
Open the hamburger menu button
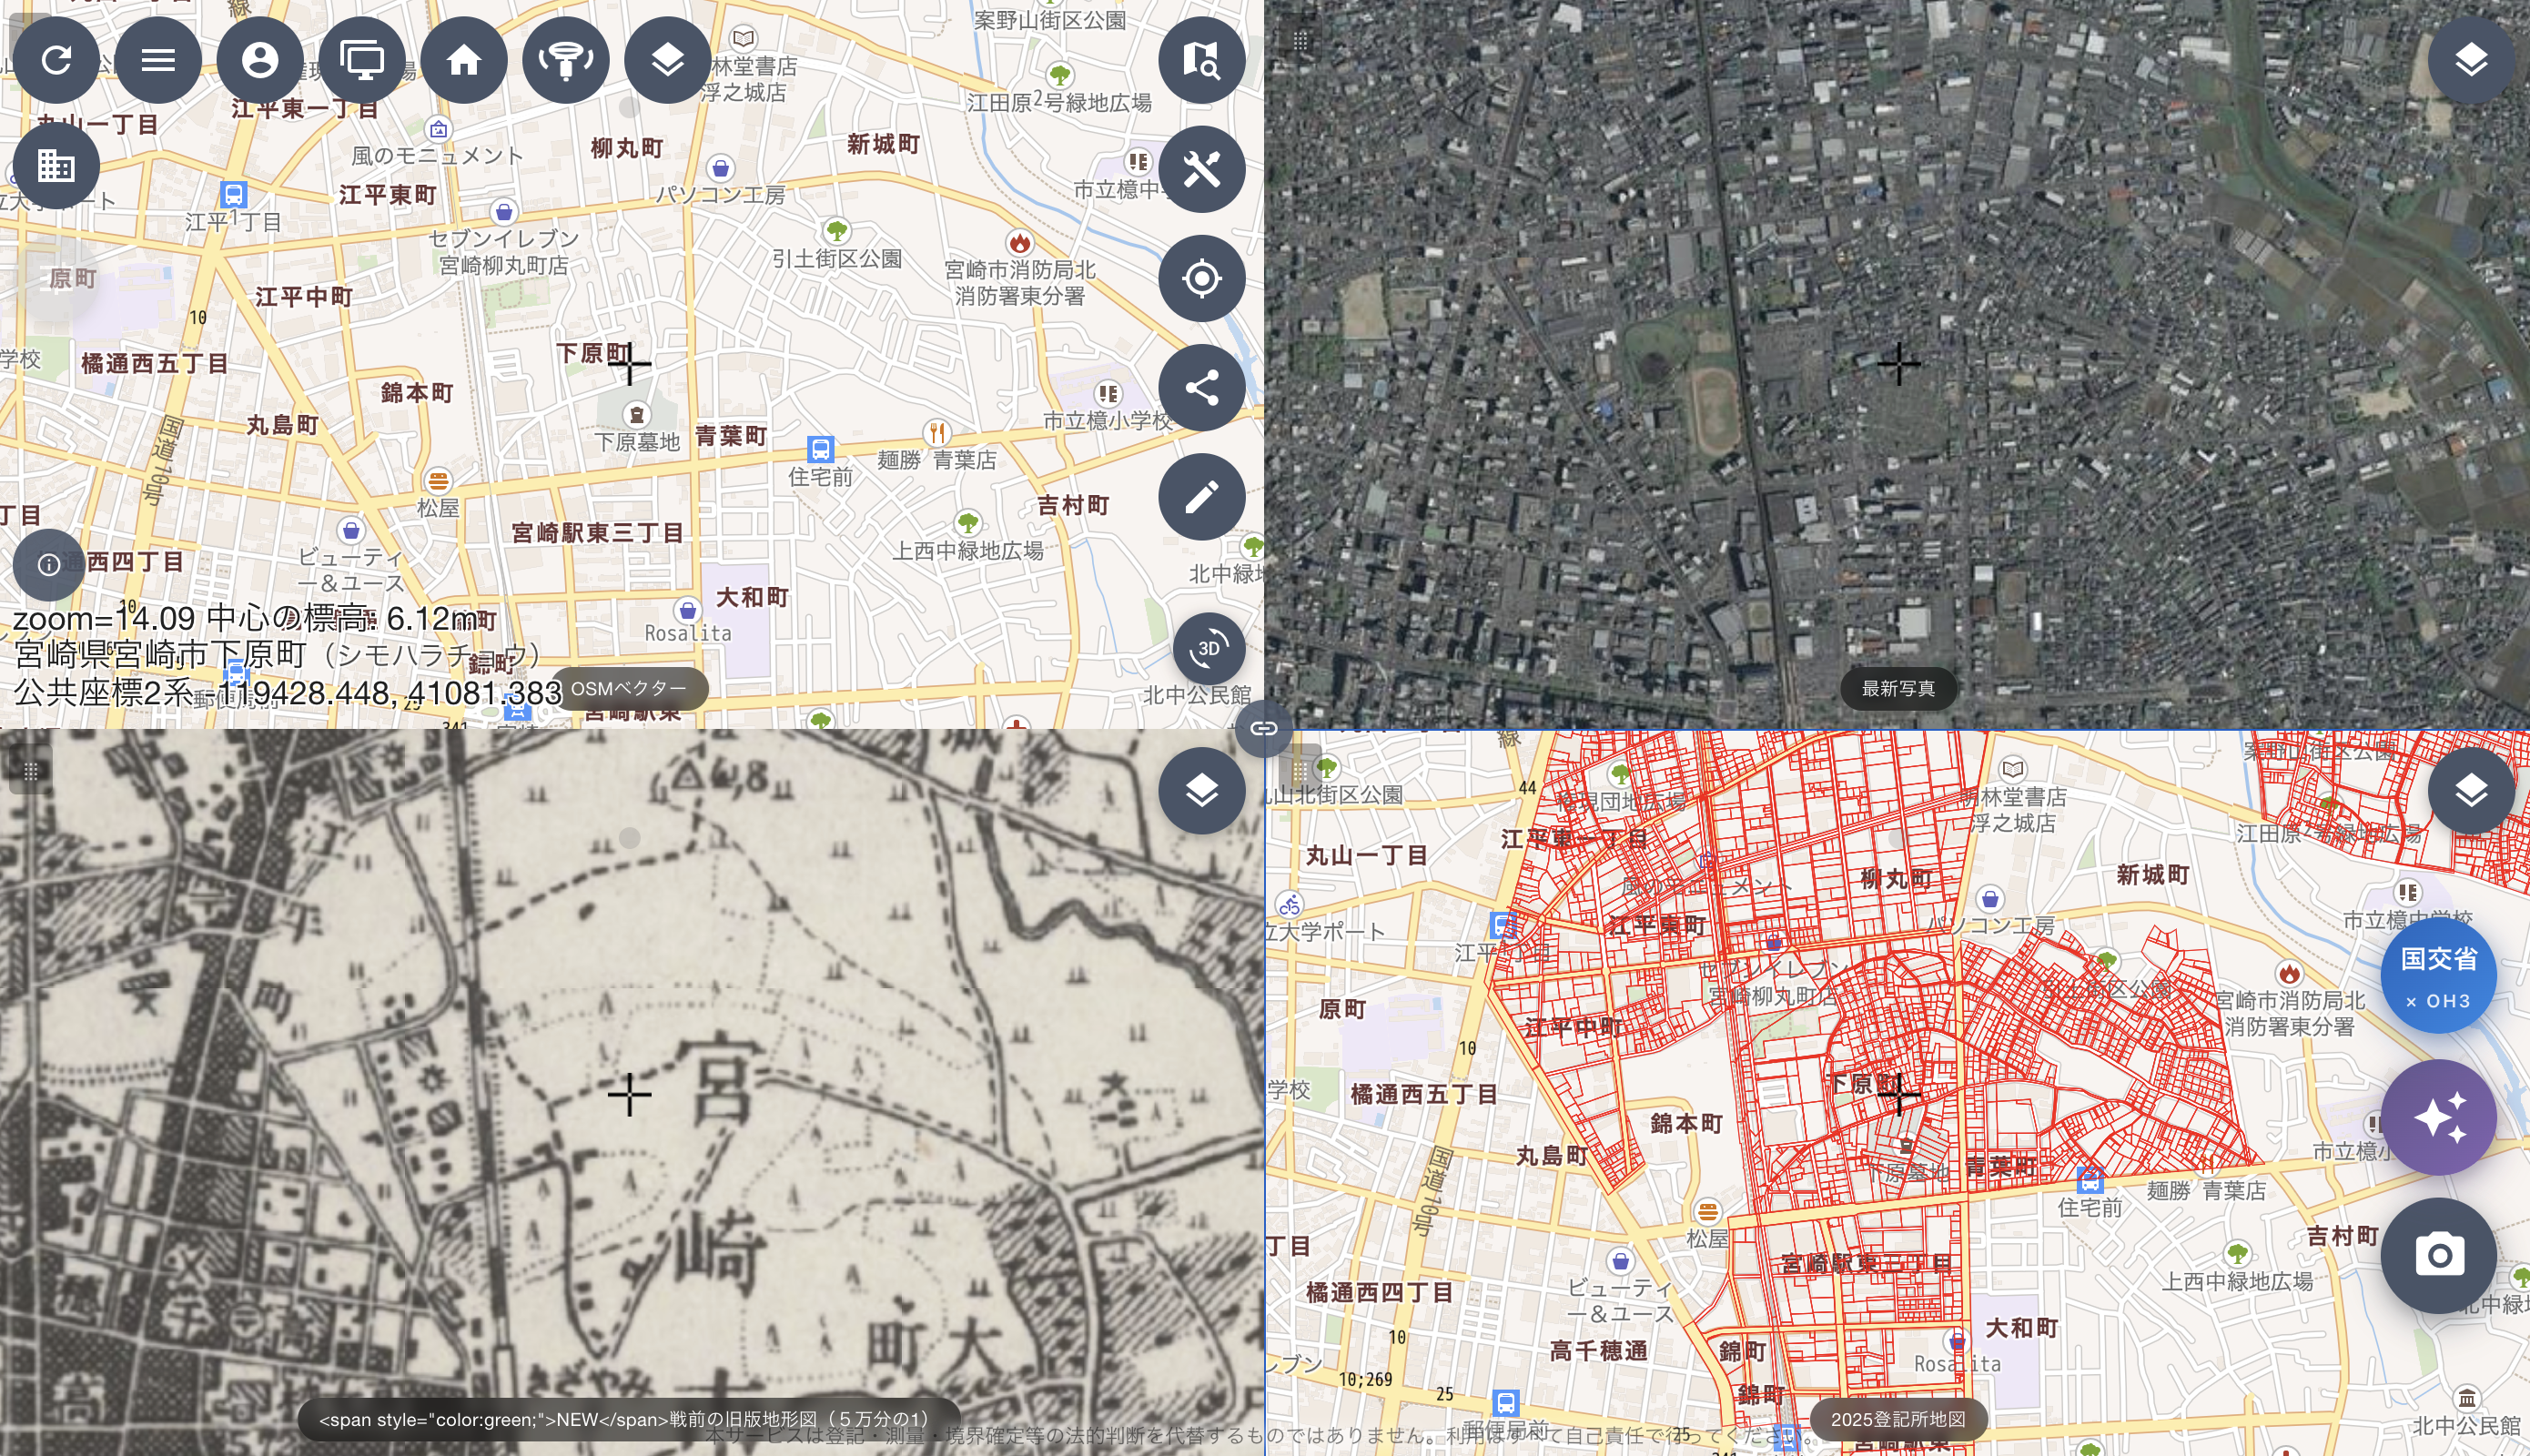click(158, 60)
